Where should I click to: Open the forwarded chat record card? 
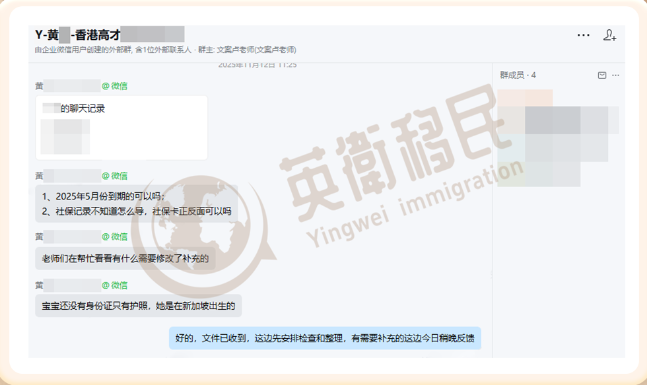[121, 128]
